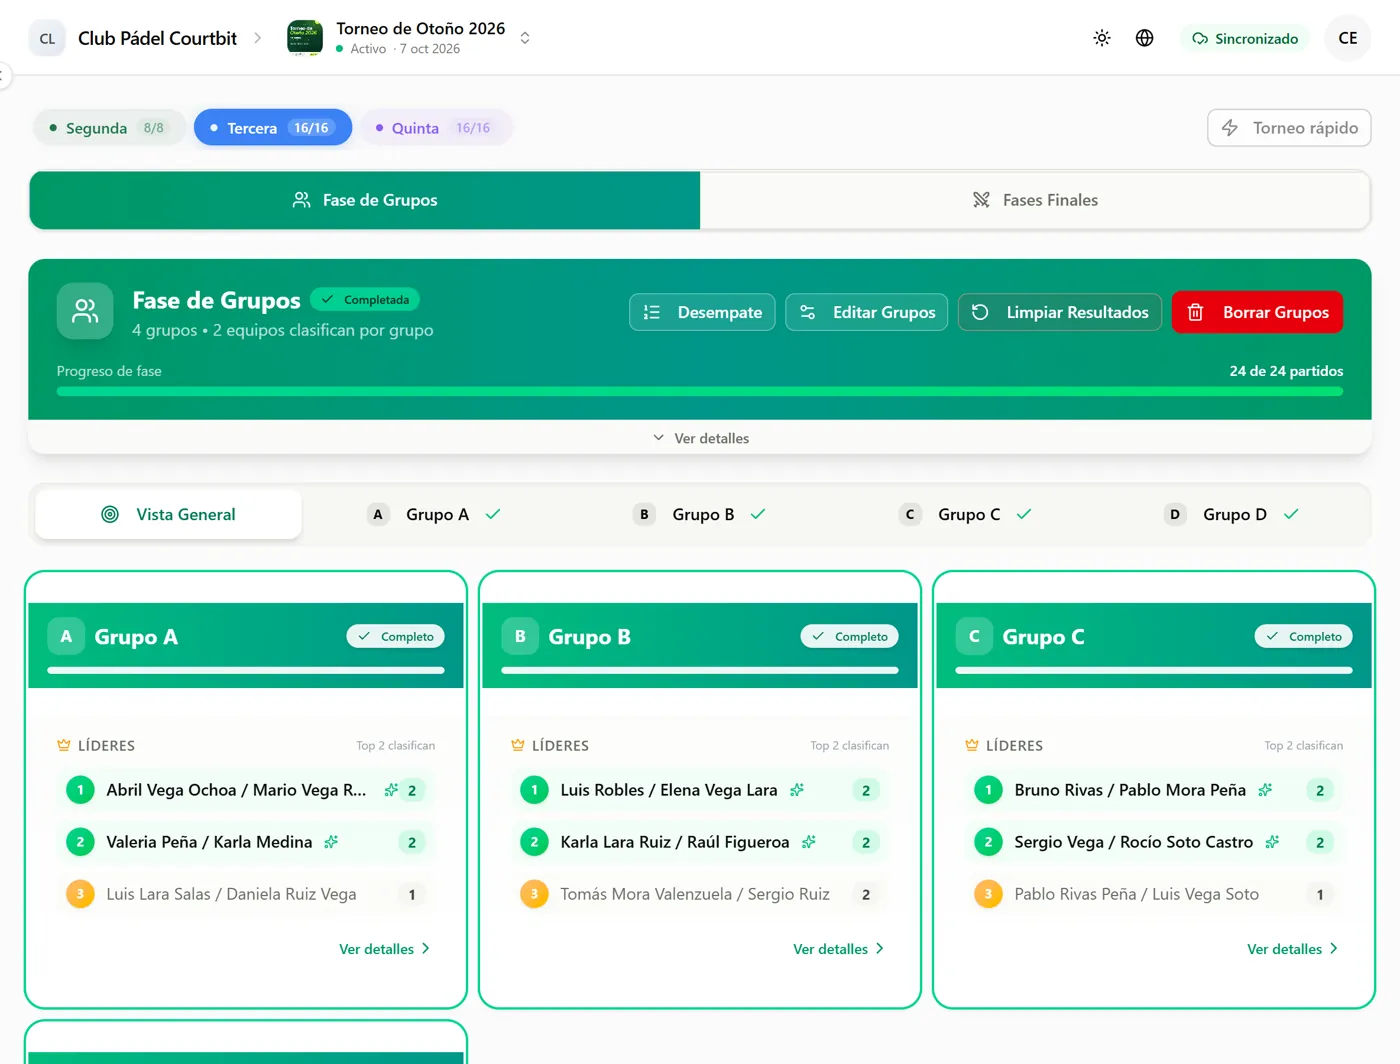Expand the tournament selector chevrons
Image resolution: width=1400 pixels, height=1064 pixels.
525,38
